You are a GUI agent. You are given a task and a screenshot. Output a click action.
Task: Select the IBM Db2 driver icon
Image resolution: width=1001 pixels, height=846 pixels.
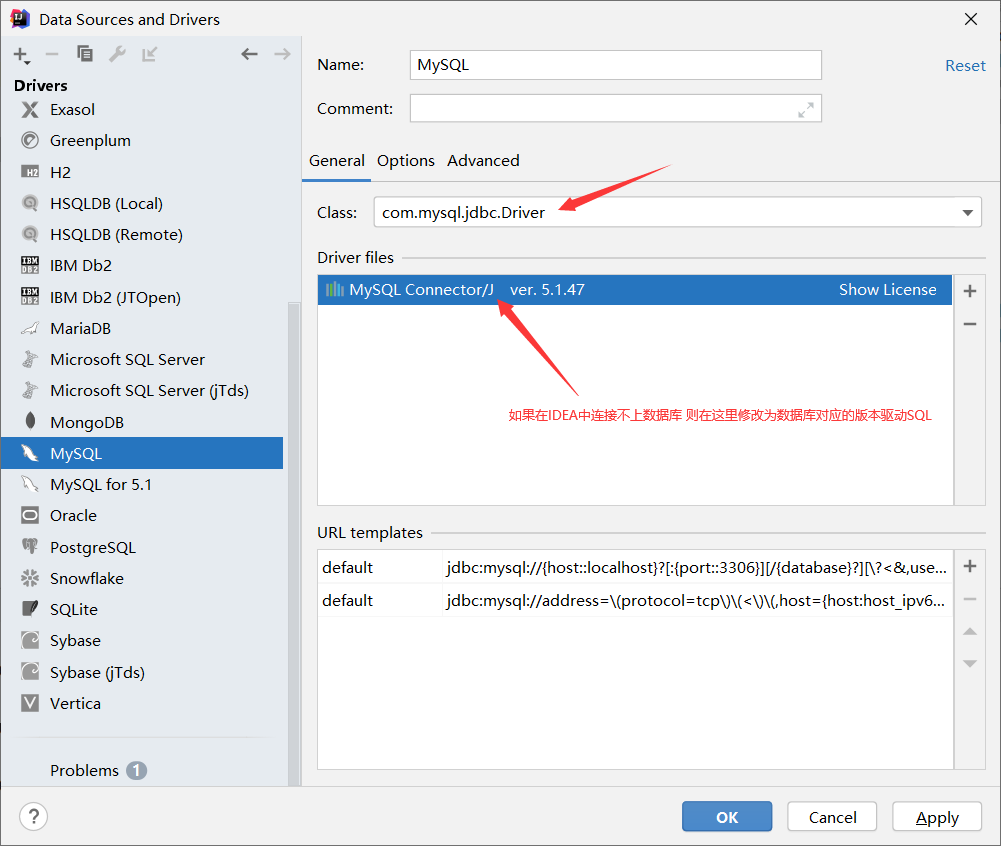coord(30,265)
